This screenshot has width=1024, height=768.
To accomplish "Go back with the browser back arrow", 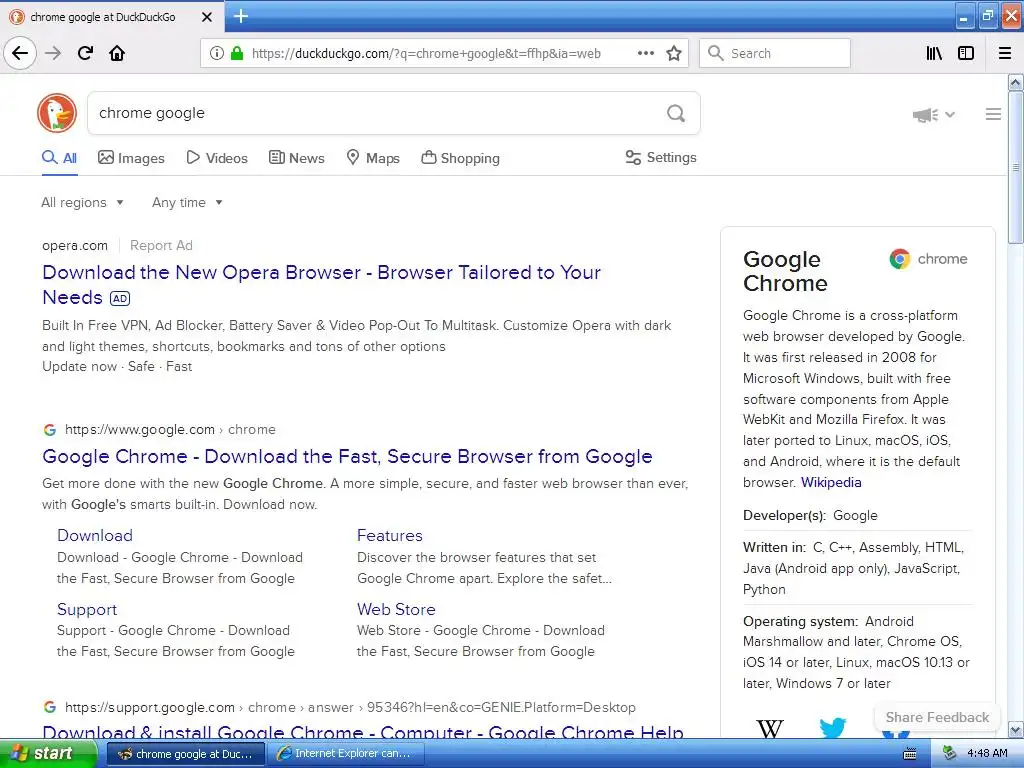I will pos(20,53).
